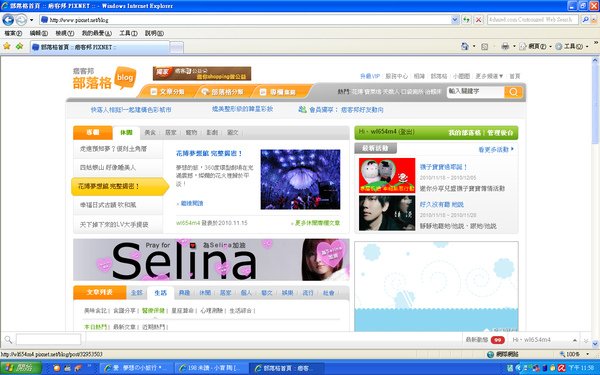
Task: Click the wl654m4 author link under article
Action: pyautogui.click(x=188, y=223)
